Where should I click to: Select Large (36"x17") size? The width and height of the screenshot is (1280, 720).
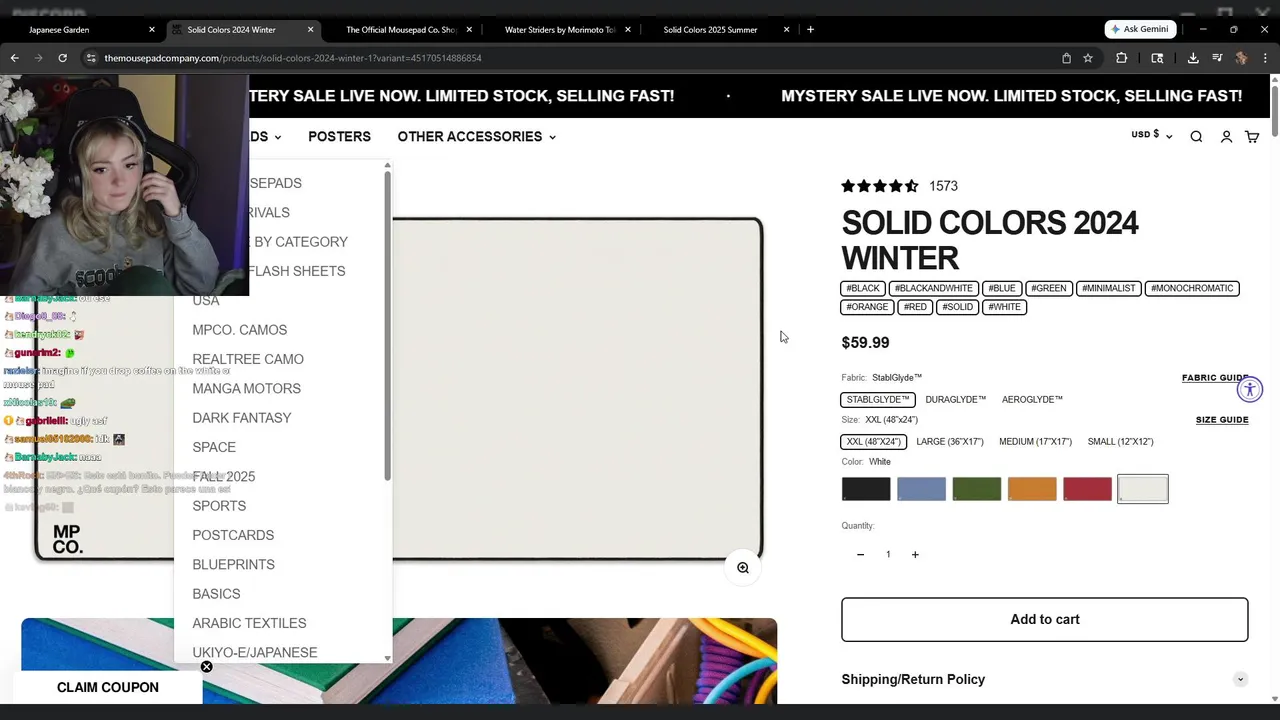[x=949, y=442]
